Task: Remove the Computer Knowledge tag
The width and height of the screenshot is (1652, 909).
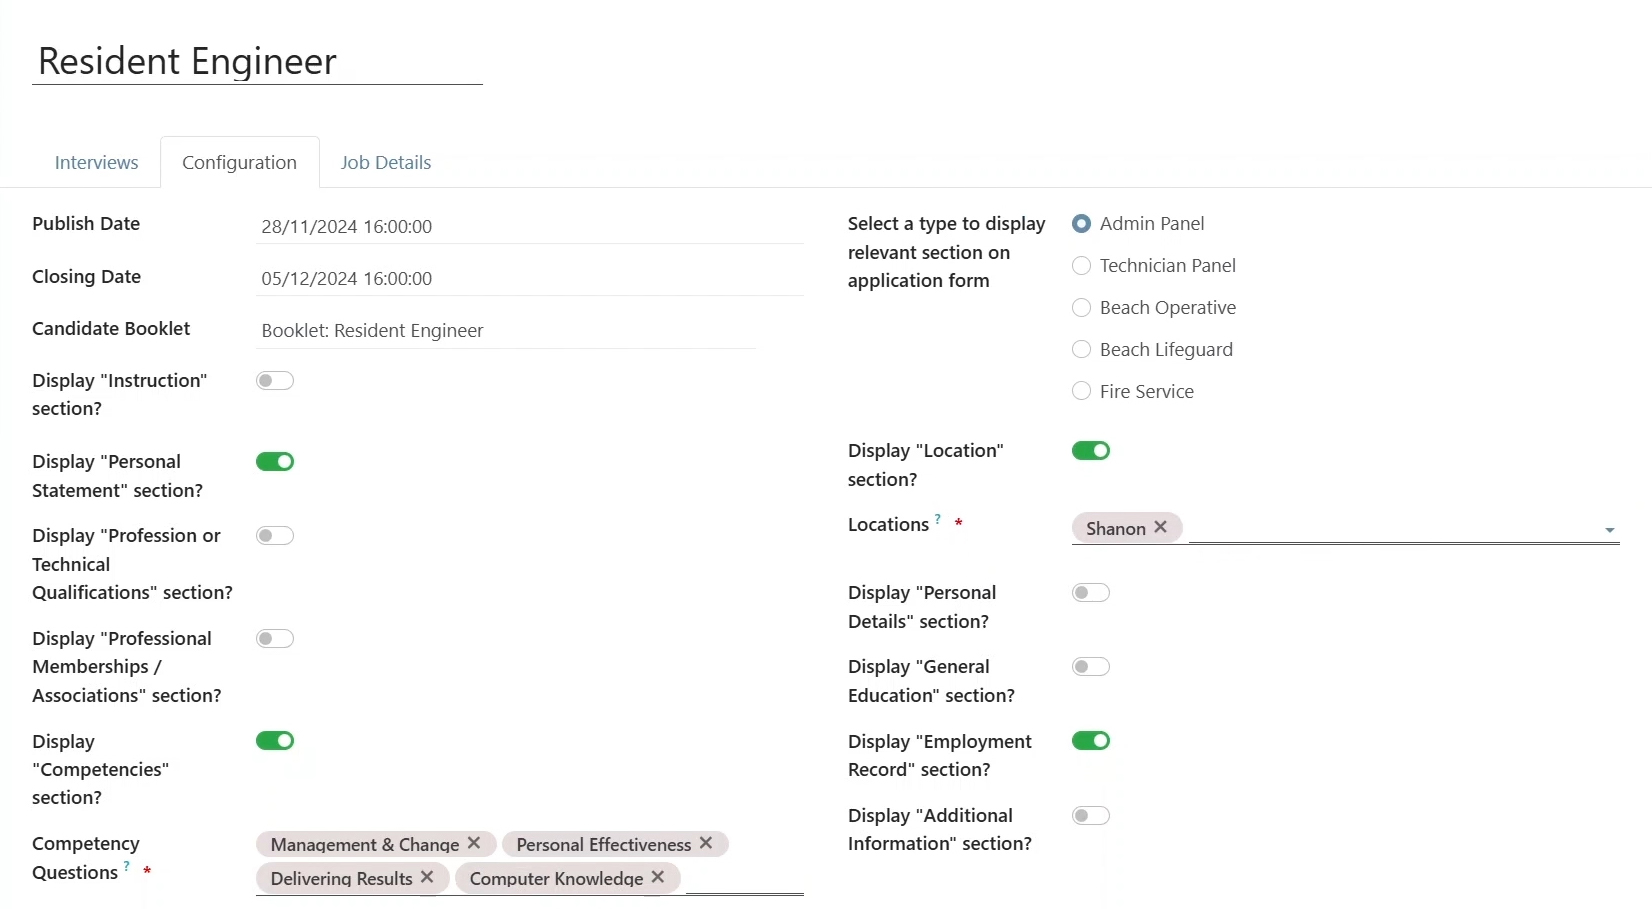Action: coord(658,877)
